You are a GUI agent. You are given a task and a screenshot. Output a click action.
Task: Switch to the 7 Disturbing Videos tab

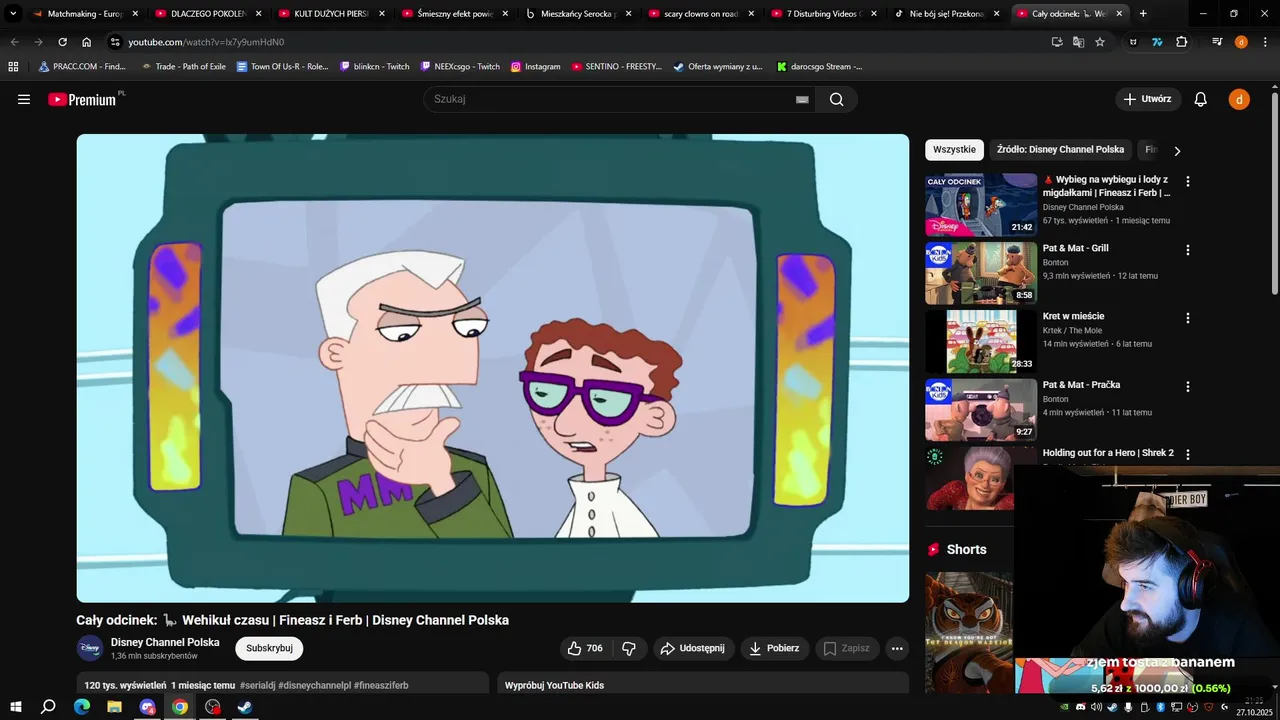pyautogui.click(x=824, y=14)
